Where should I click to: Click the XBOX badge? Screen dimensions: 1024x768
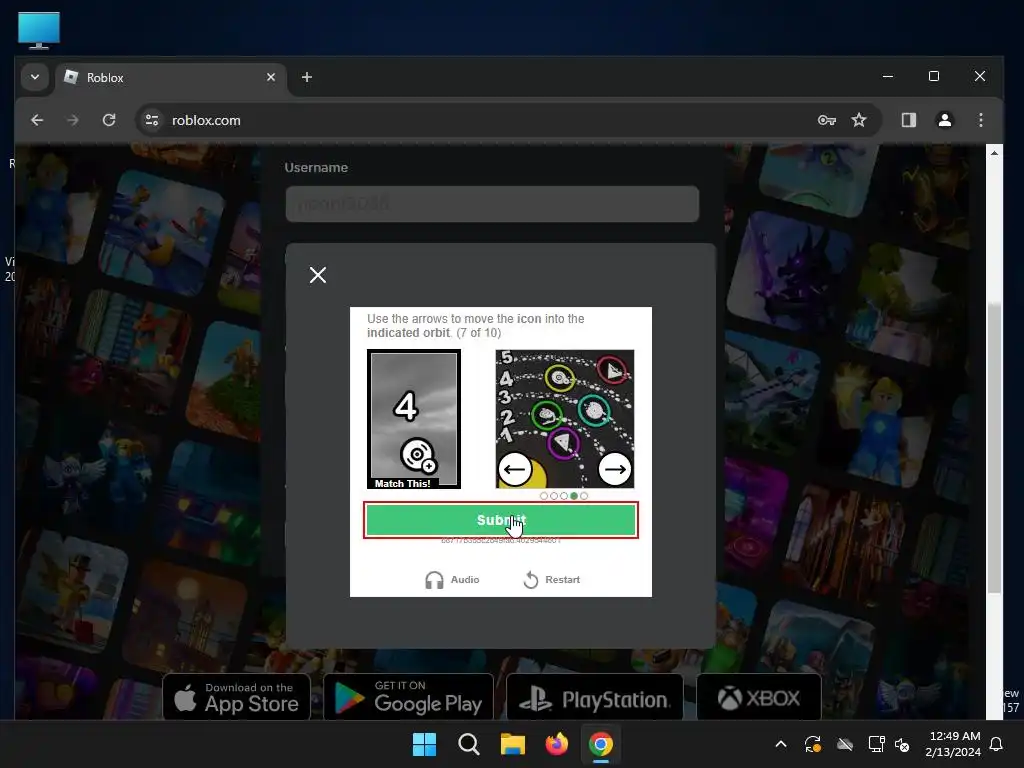(759, 697)
